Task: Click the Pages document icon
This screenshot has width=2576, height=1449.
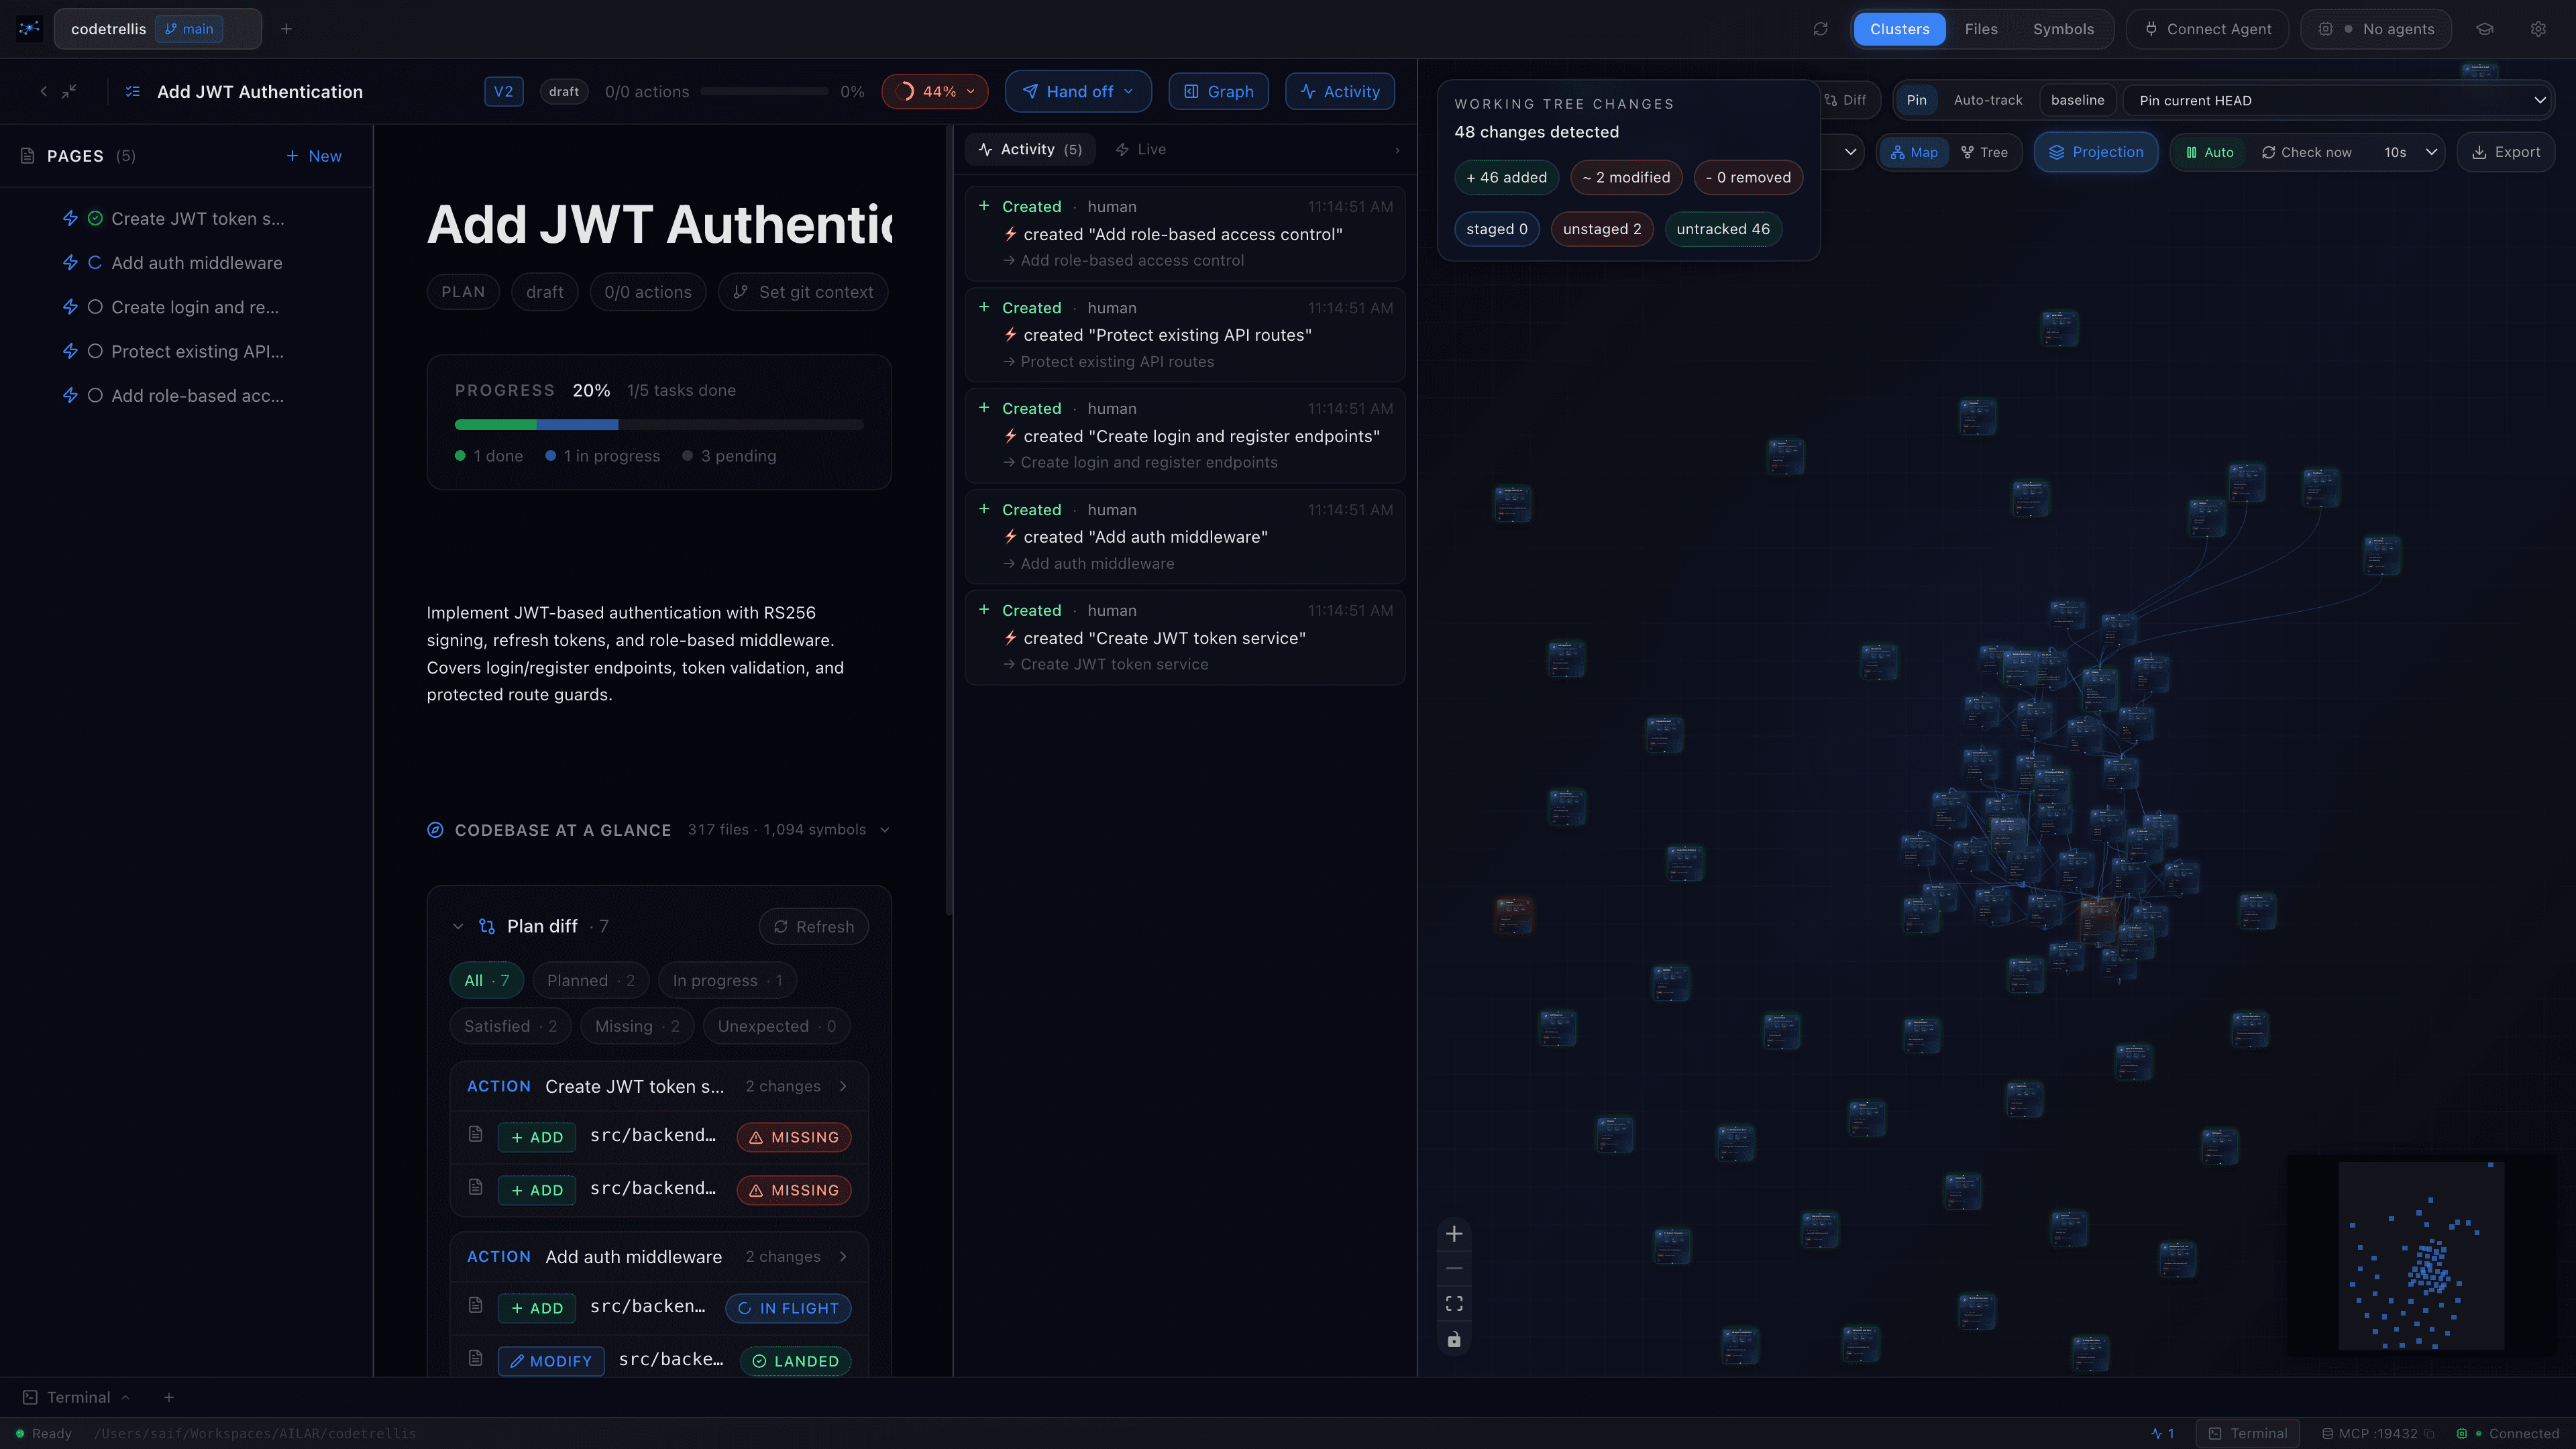Action: click(x=28, y=155)
